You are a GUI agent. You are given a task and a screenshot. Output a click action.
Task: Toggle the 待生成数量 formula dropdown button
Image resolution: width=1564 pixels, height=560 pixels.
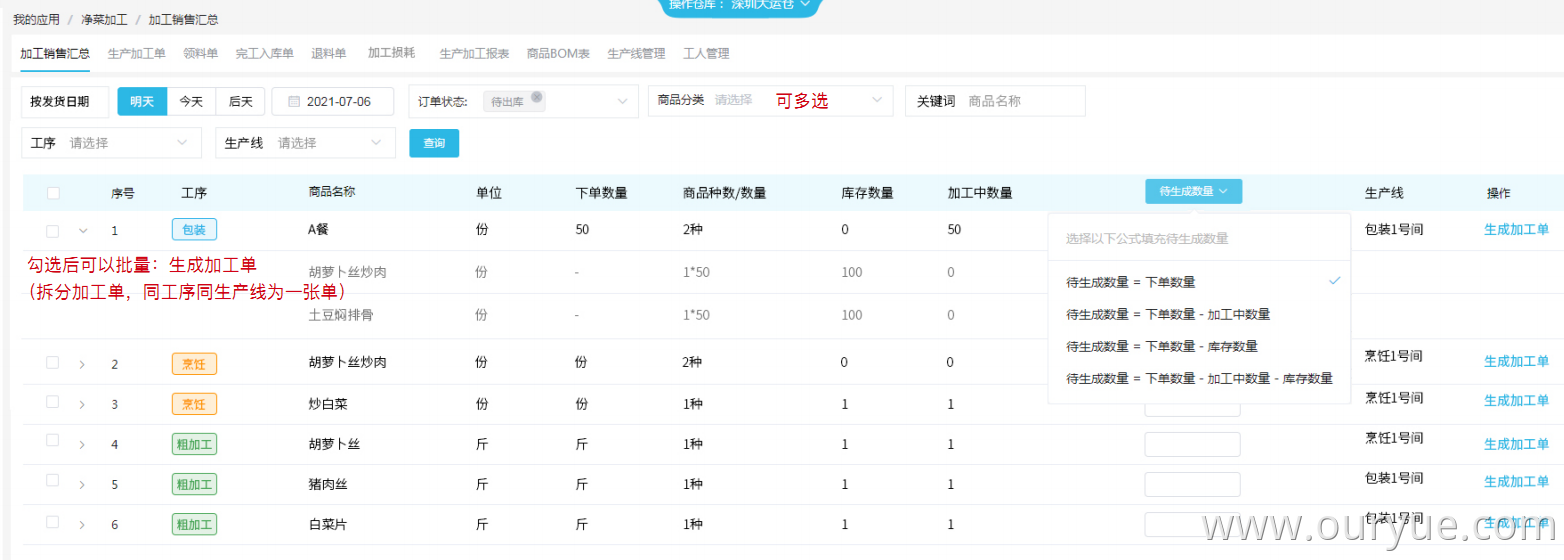point(1193,191)
